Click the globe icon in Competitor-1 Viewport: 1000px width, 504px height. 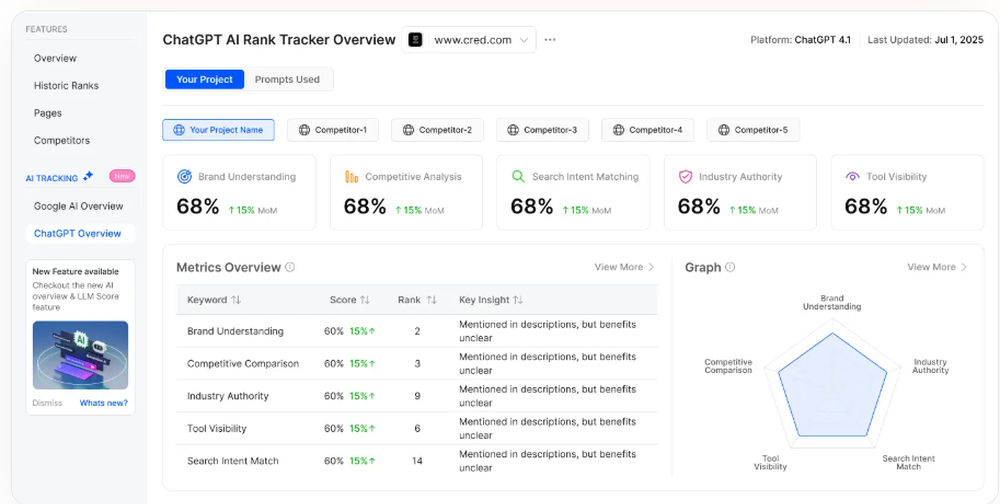click(304, 130)
